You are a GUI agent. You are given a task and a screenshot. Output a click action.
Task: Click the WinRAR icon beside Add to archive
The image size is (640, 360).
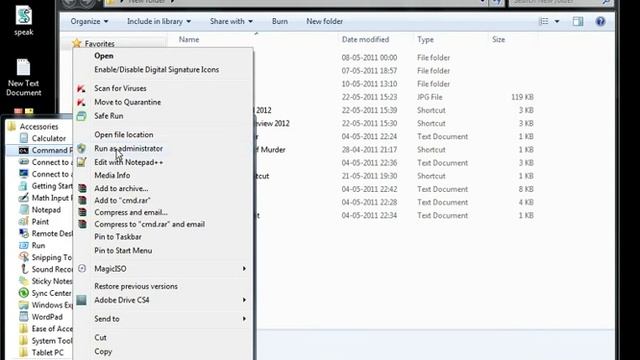(82, 188)
